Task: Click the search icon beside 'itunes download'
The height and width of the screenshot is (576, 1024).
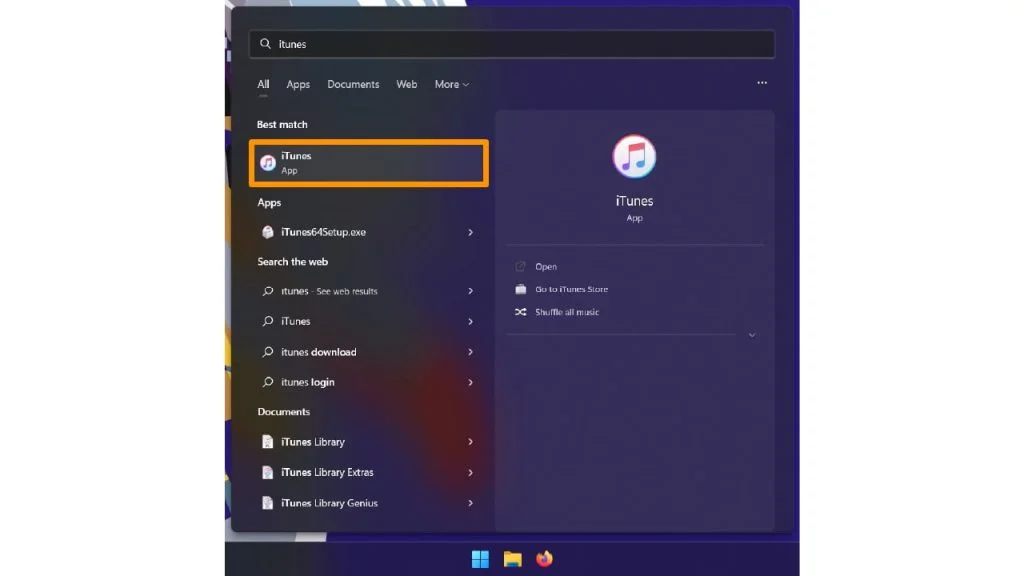Action: tap(268, 352)
